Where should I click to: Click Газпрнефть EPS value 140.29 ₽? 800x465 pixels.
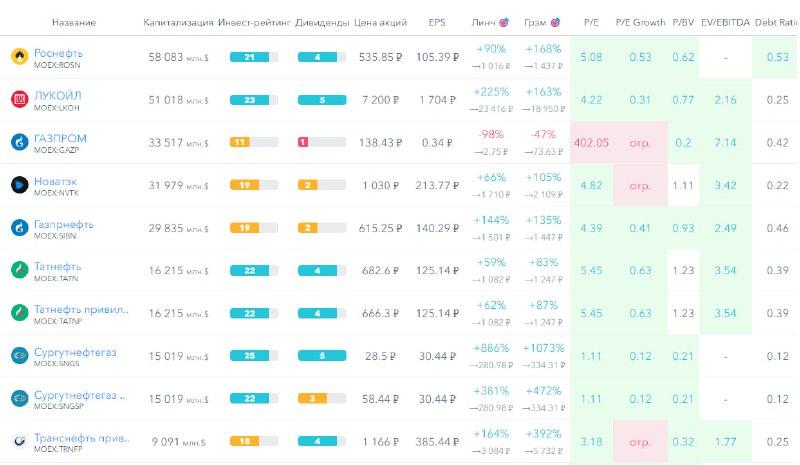(x=437, y=228)
